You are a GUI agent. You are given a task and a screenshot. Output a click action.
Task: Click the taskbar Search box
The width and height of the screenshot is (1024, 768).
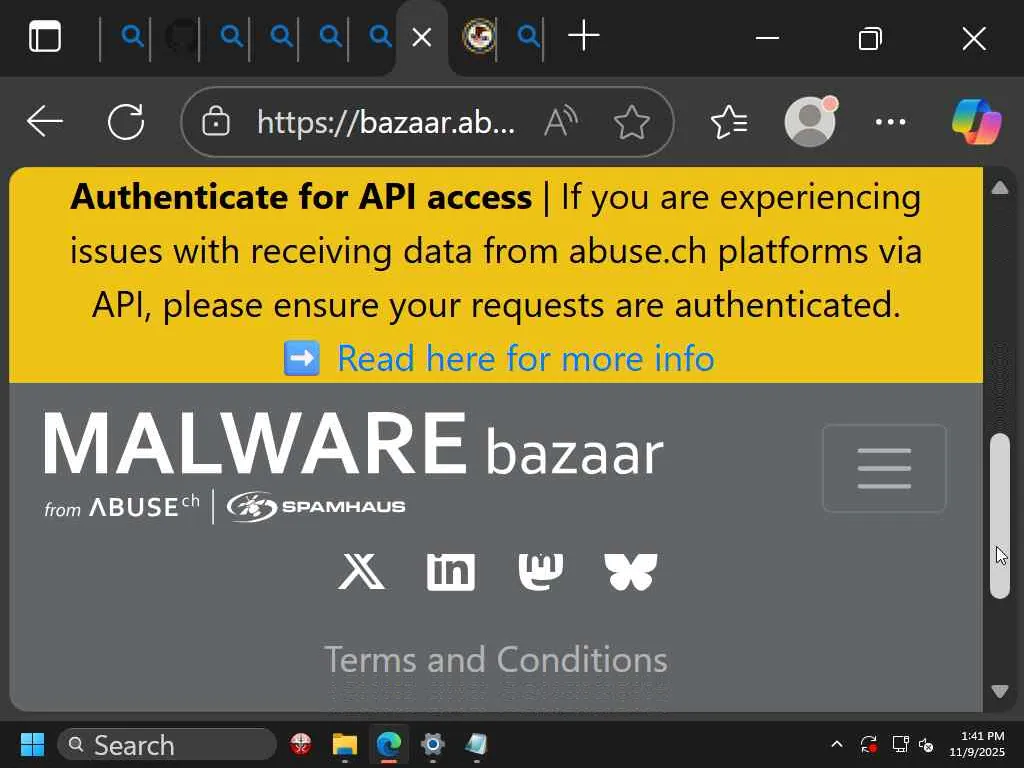pyautogui.click(x=167, y=744)
